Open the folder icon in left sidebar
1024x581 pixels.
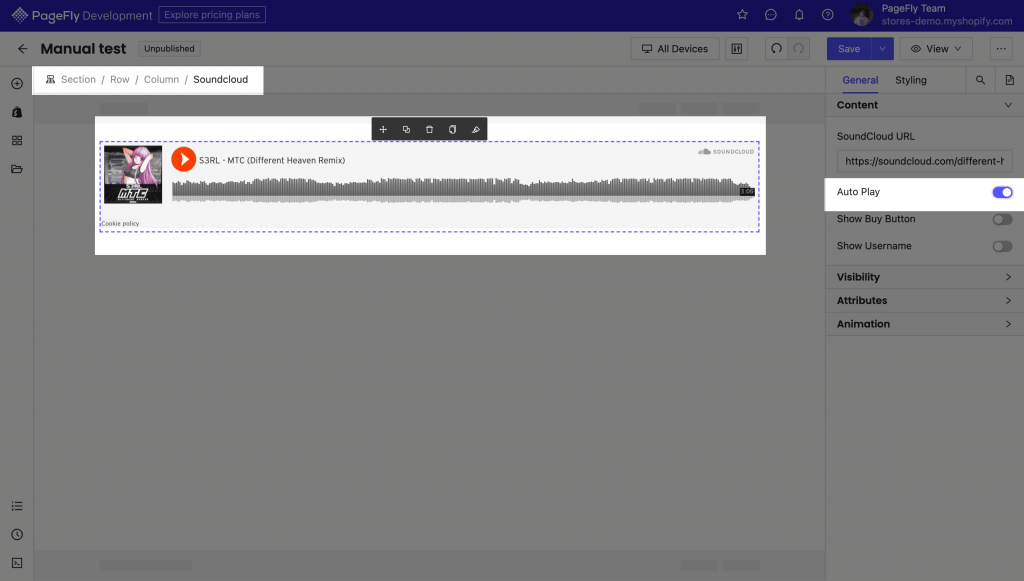tap(17, 169)
